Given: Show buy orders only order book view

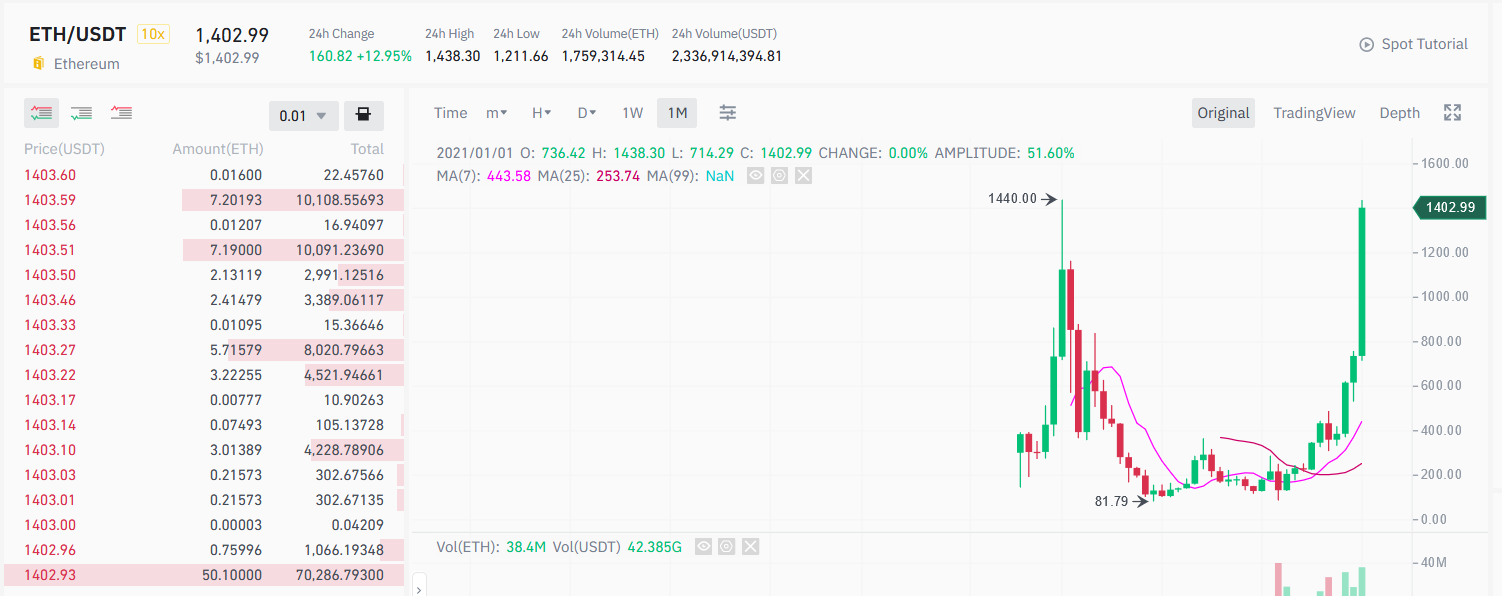Looking at the screenshot, I should (x=82, y=113).
